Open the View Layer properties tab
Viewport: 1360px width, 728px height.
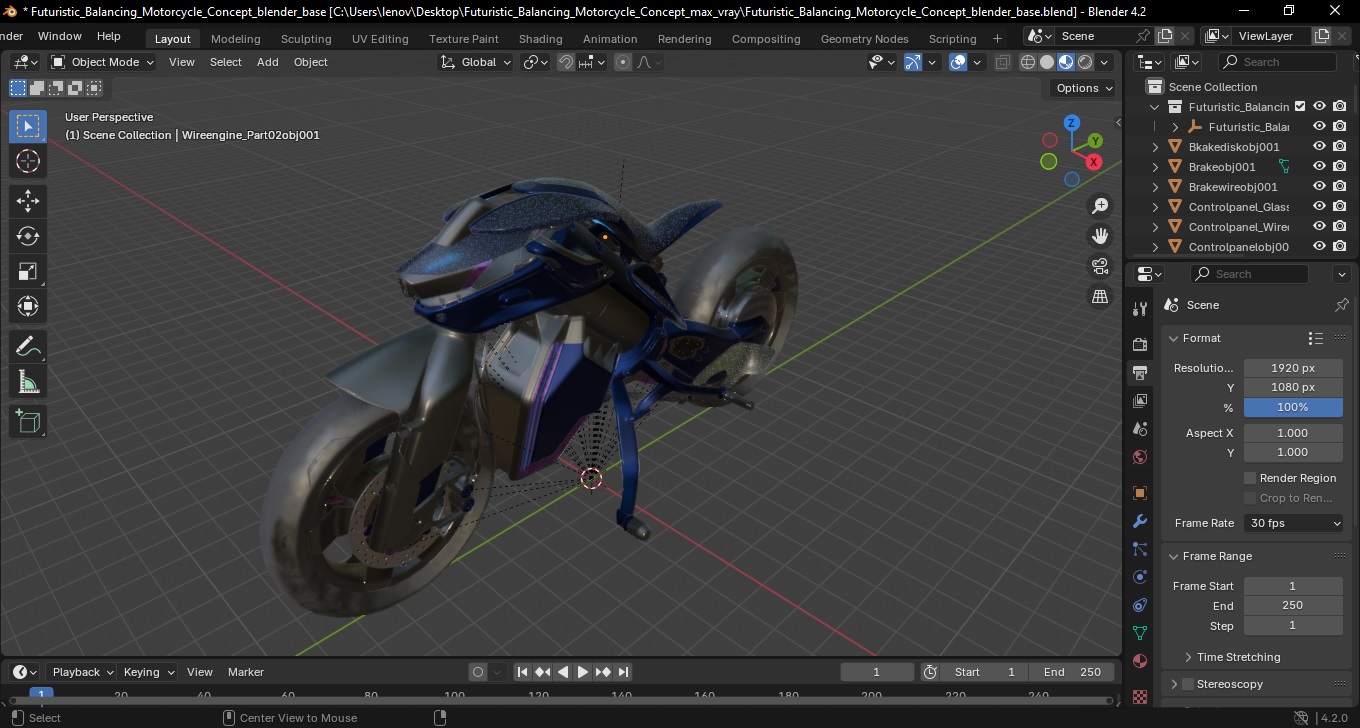point(1140,401)
